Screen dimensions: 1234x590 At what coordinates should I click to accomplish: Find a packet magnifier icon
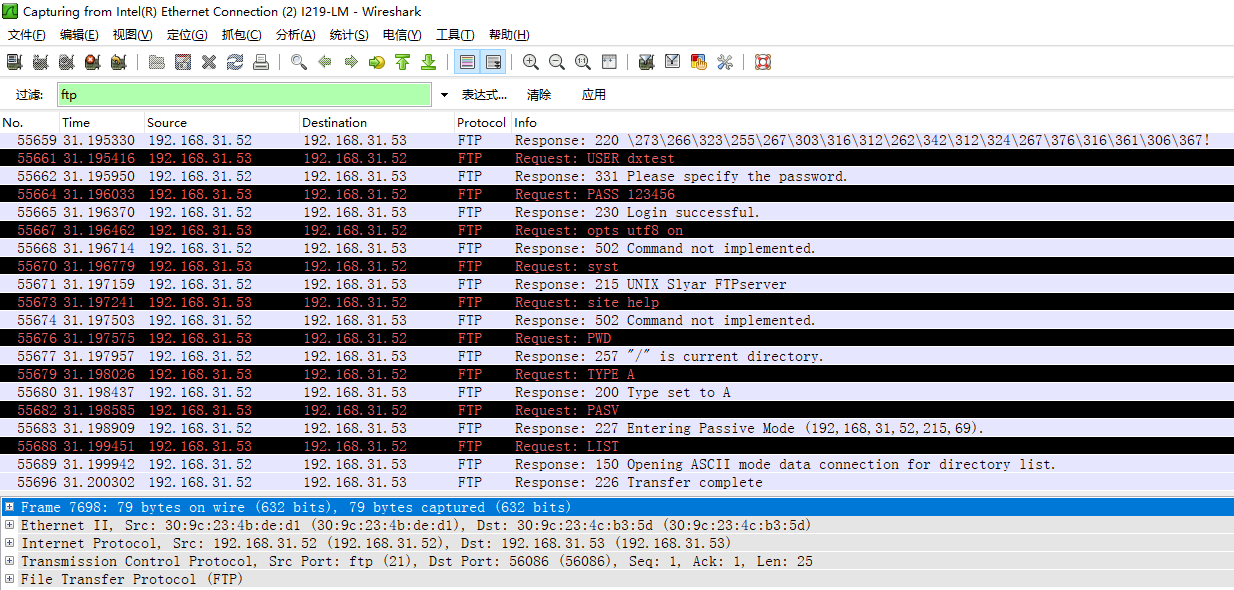pyautogui.click(x=299, y=62)
